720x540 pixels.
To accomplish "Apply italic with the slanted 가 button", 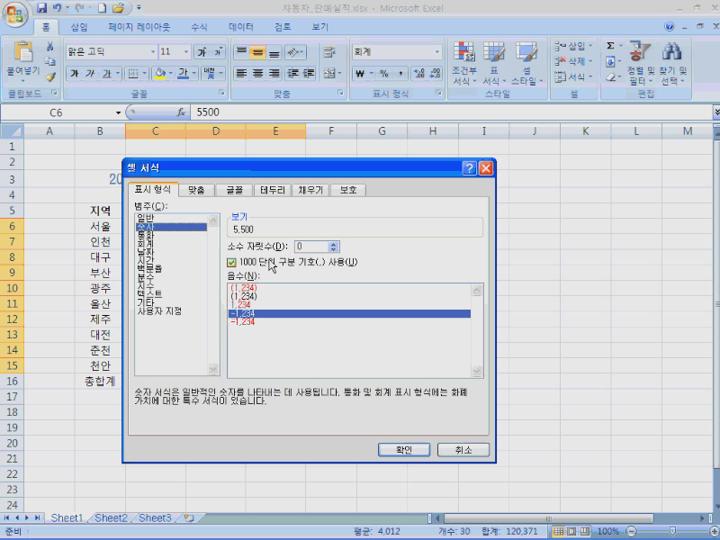I will point(90,73).
